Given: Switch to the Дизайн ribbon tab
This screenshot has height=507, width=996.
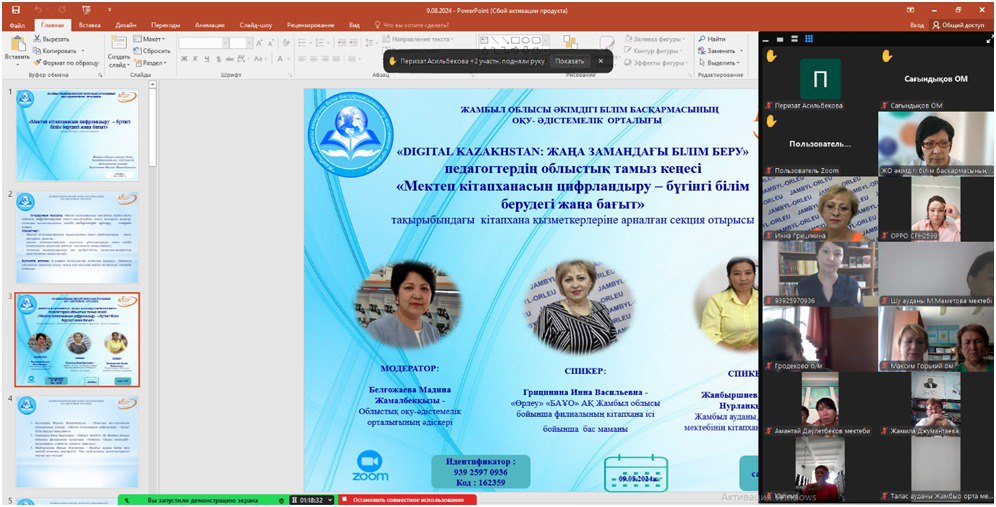Looking at the screenshot, I should 126,25.
